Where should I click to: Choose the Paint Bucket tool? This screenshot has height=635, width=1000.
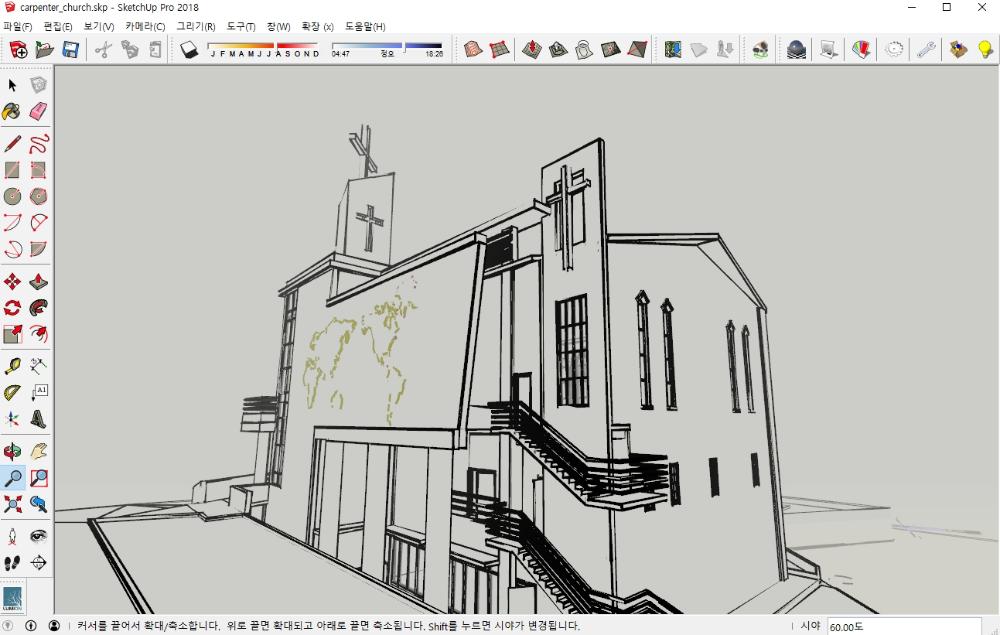(x=12, y=111)
